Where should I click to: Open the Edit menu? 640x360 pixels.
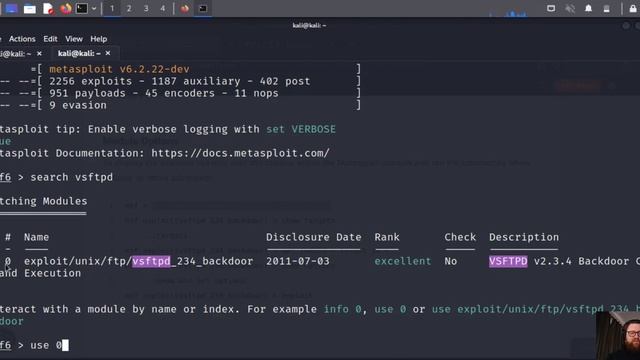tap(50, 39)
